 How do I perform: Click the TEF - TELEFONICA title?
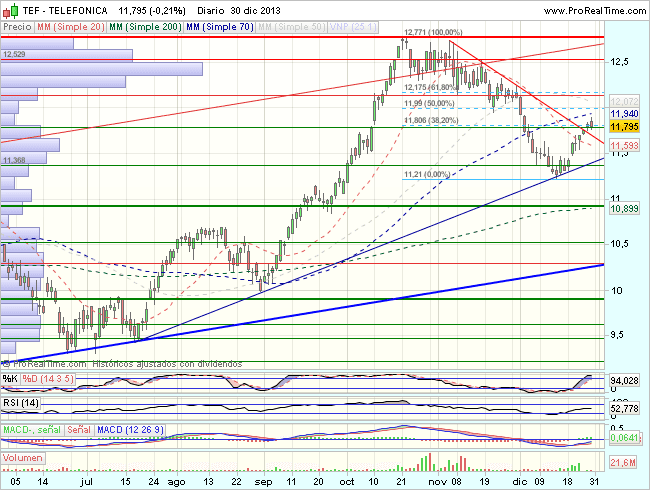tap(65, 10)
